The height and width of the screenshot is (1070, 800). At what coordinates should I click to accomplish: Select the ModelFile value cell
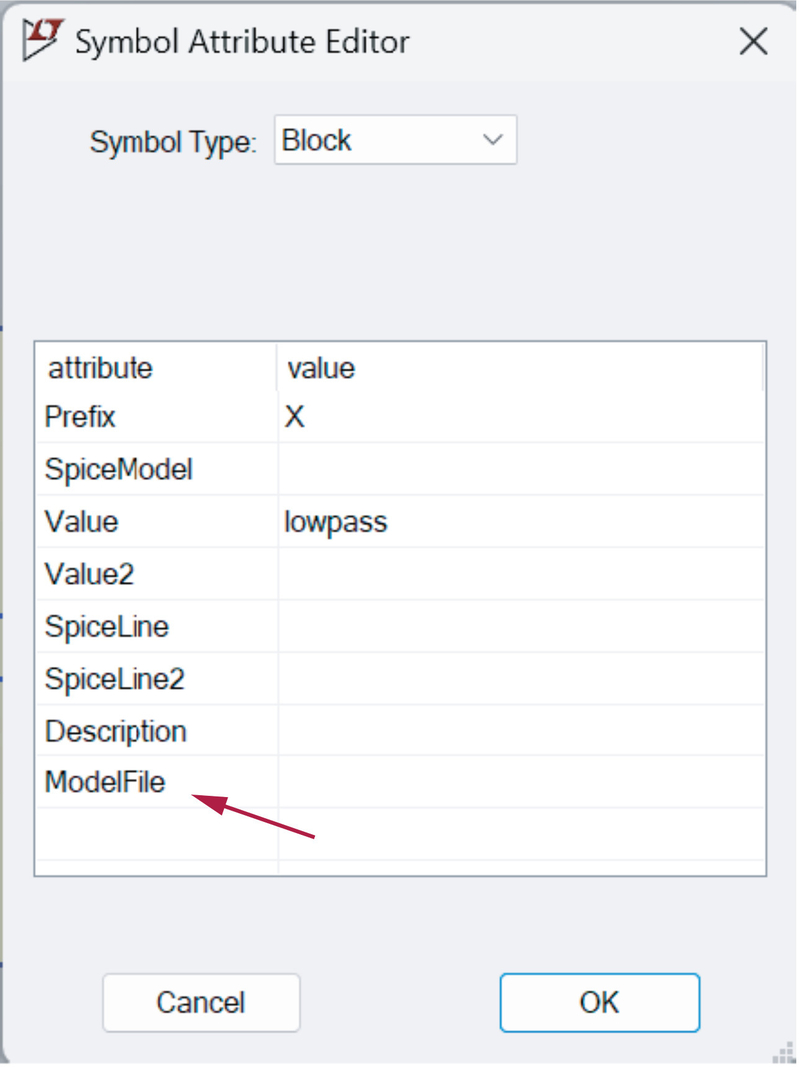(520, 783)
